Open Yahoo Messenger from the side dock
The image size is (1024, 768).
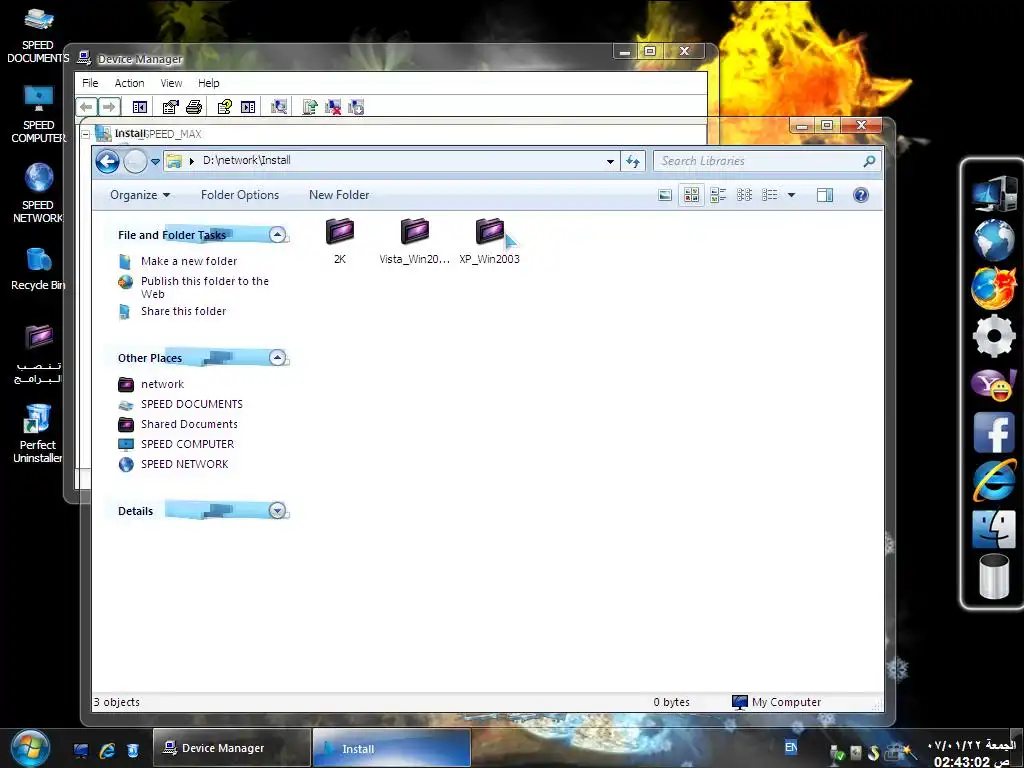(994, 384)
